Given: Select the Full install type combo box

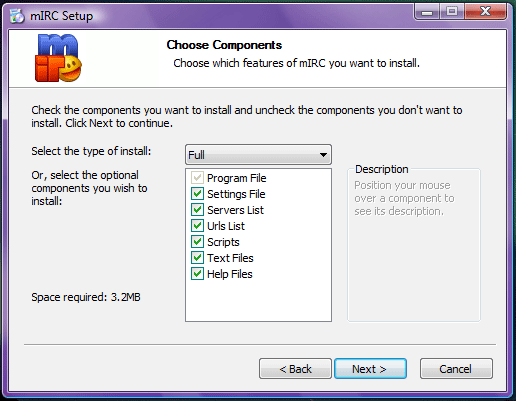Looking at the screenshot, I should point(258,155).
